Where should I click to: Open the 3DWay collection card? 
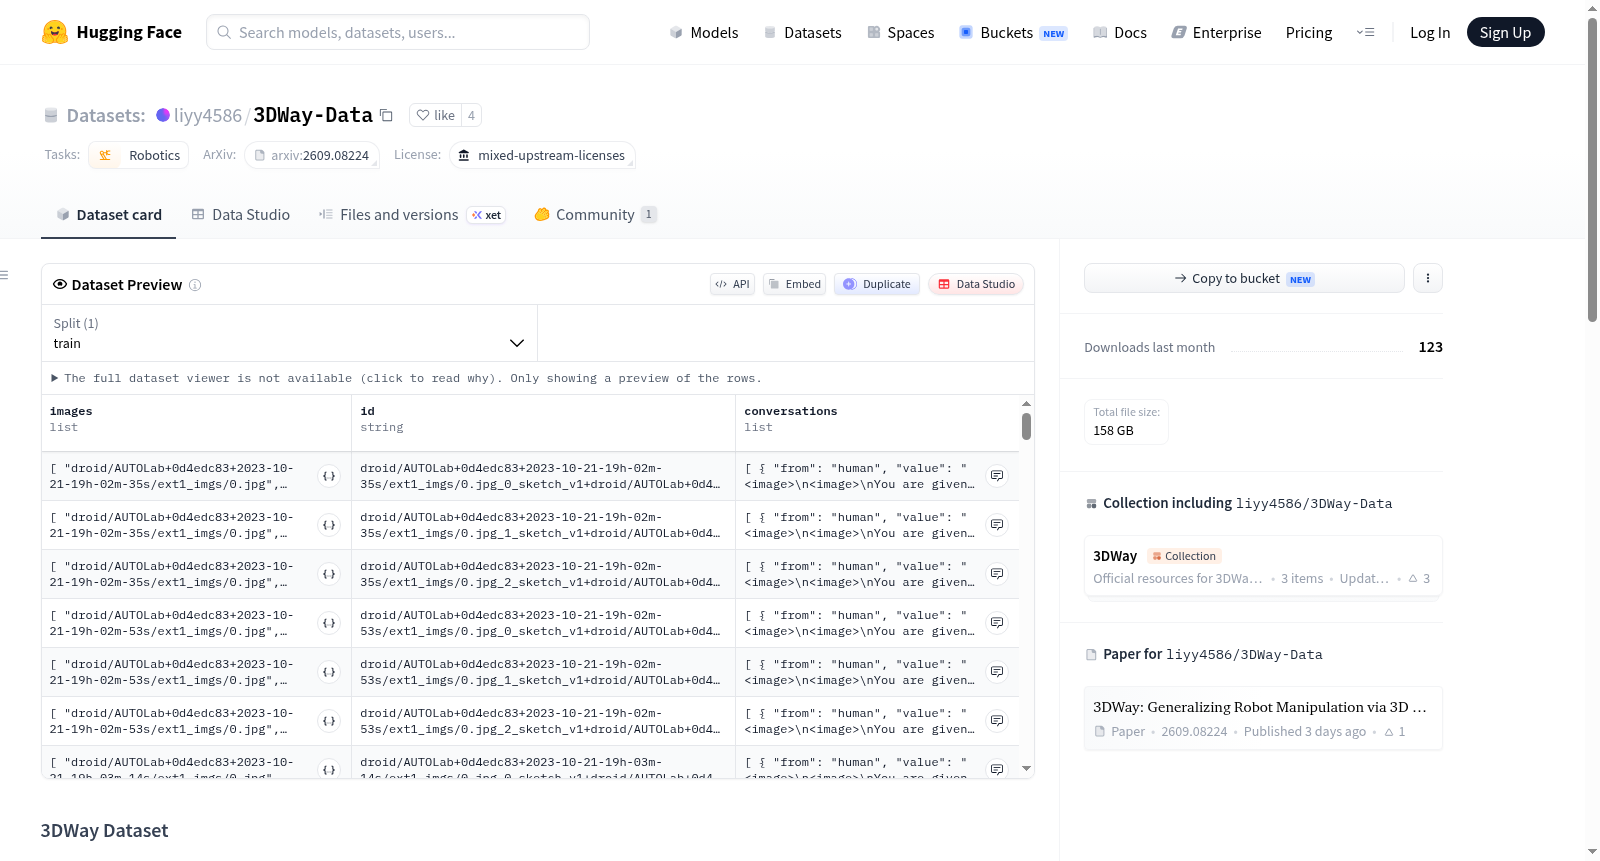coord(1263,566)
